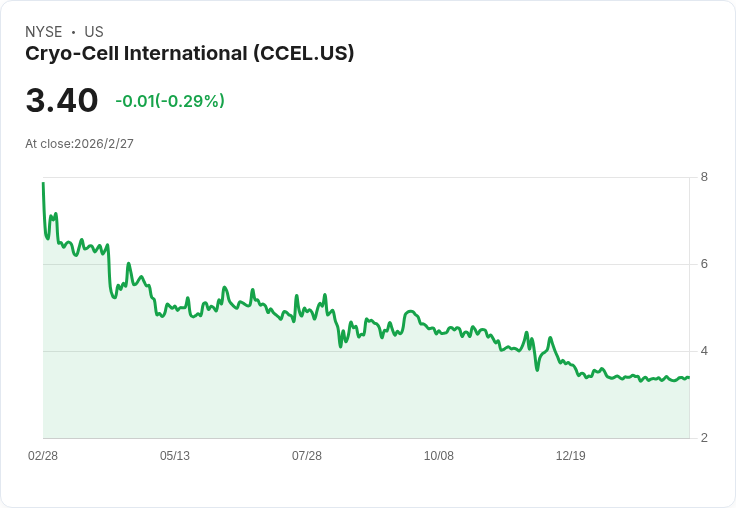Click the At close:2026/2/27 timestamp

(79, 144)
